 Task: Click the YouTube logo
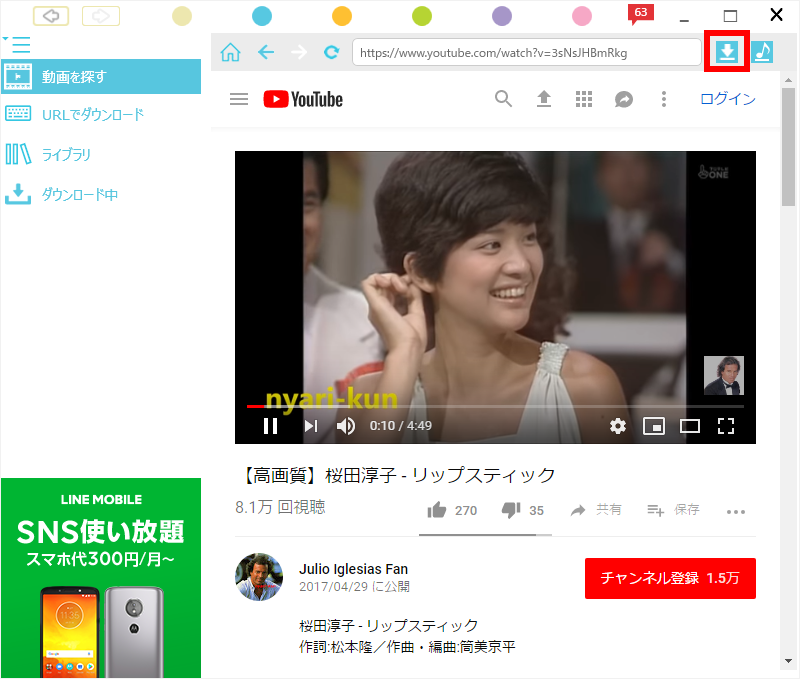pos(303,99)
